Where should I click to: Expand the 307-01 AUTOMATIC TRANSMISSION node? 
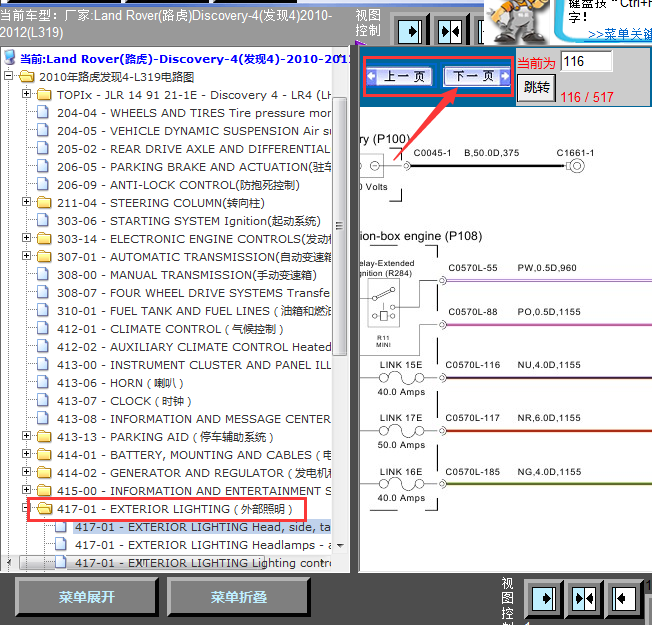coord(27,255)
